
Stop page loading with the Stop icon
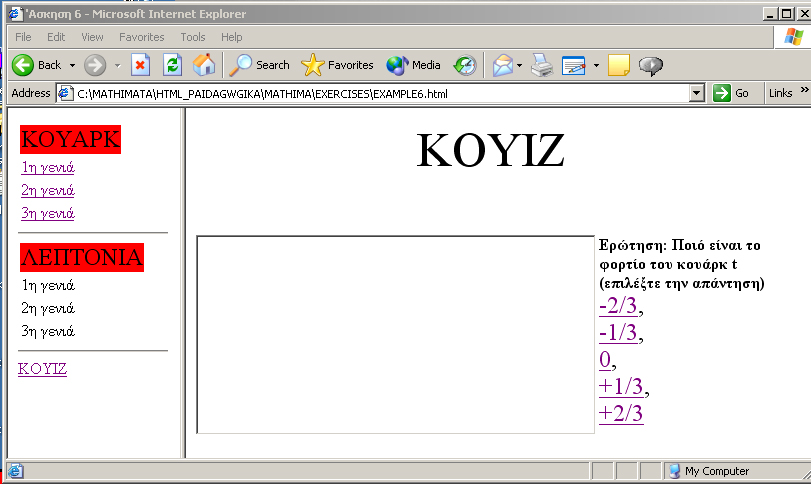point(140,65)
